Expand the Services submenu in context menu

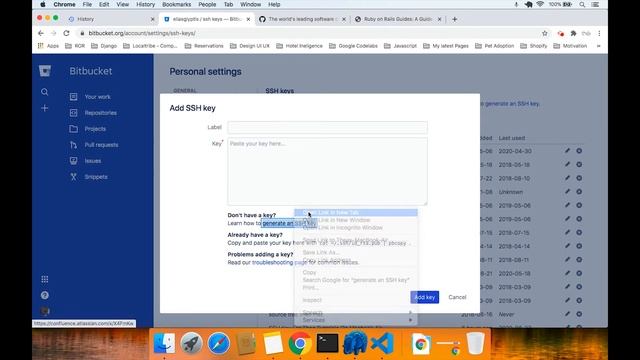356,320
